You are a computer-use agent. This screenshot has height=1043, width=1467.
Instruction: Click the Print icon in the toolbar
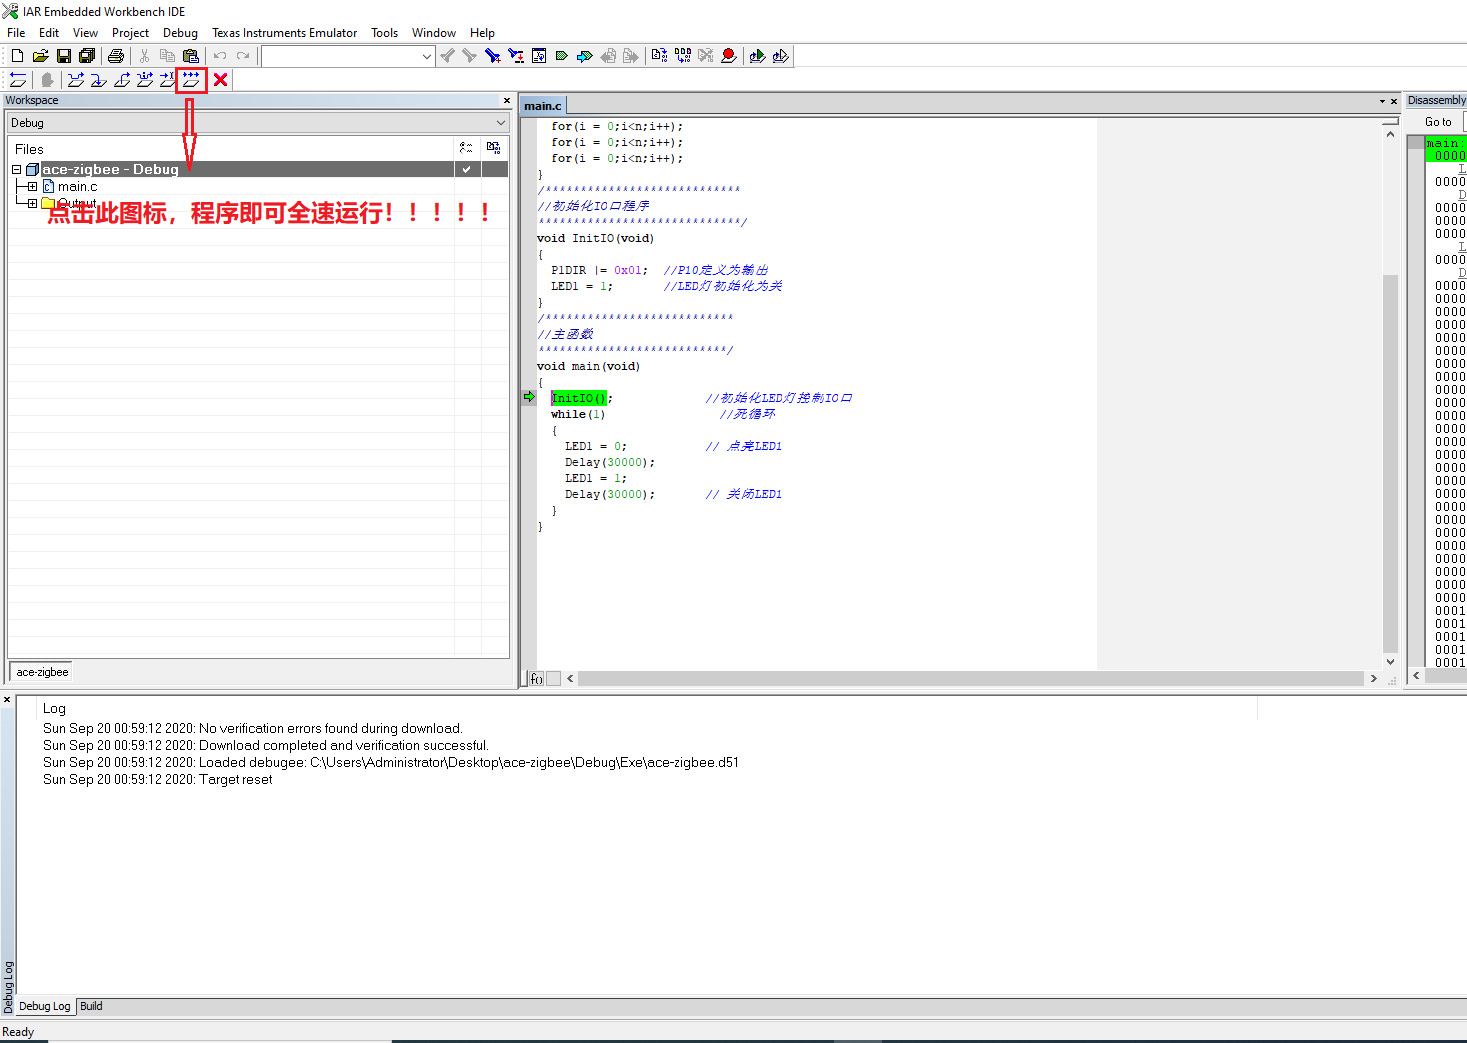(116, 56)
